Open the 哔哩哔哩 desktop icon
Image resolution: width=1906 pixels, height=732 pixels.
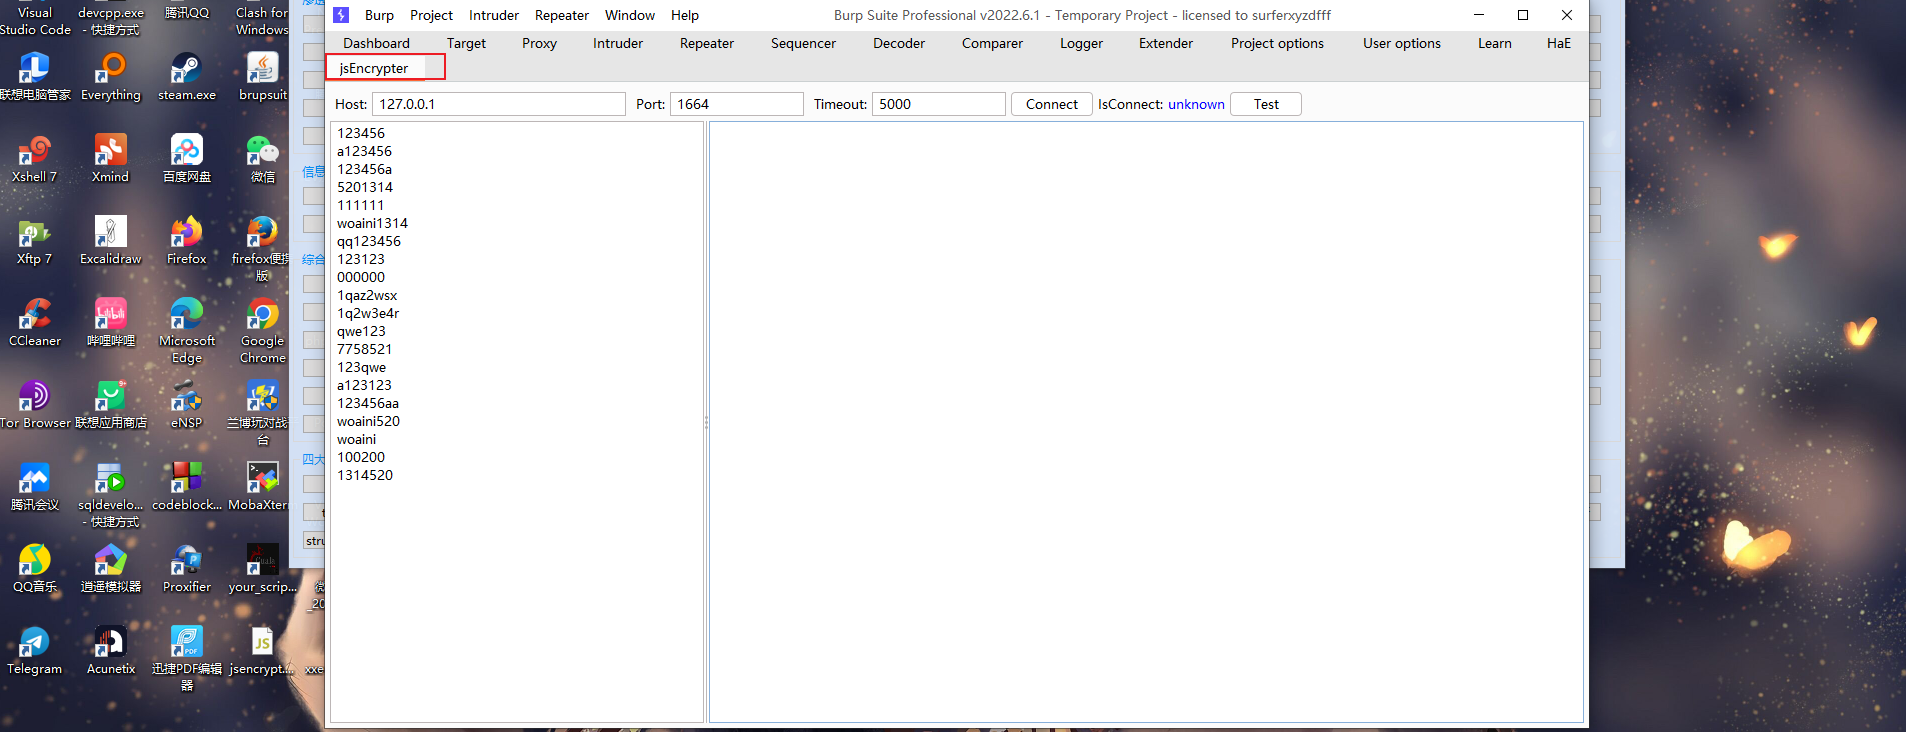[111, 323]
